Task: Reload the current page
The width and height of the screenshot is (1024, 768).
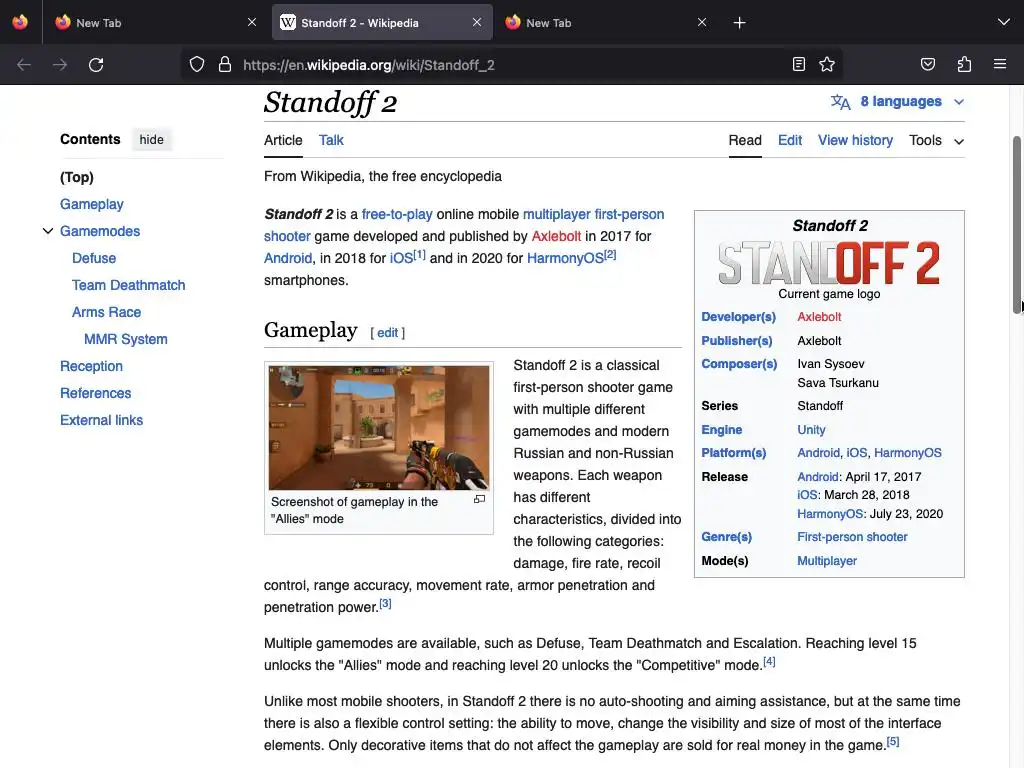Action: click(96, 65)
